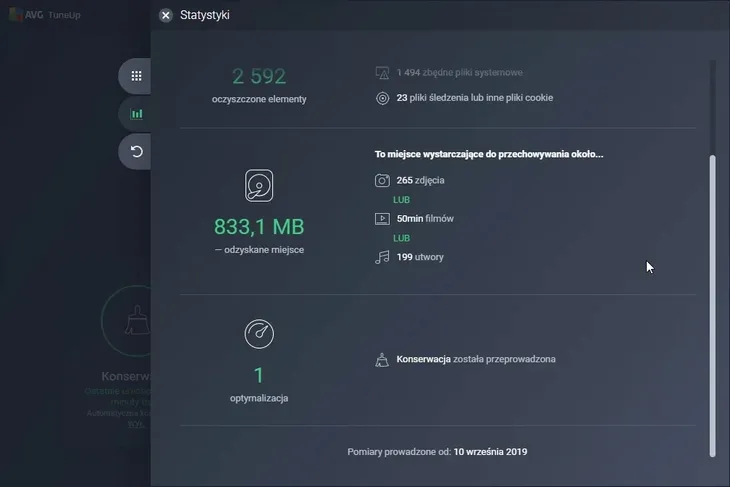730x487 pixels.
Task: Click the statistics panel vertical scrollbar
Action: click(x=712, y=306)
